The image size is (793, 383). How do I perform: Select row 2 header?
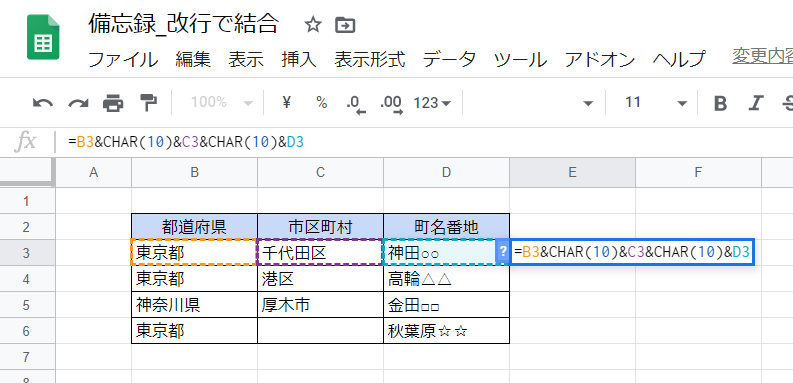tap(27, 227)
